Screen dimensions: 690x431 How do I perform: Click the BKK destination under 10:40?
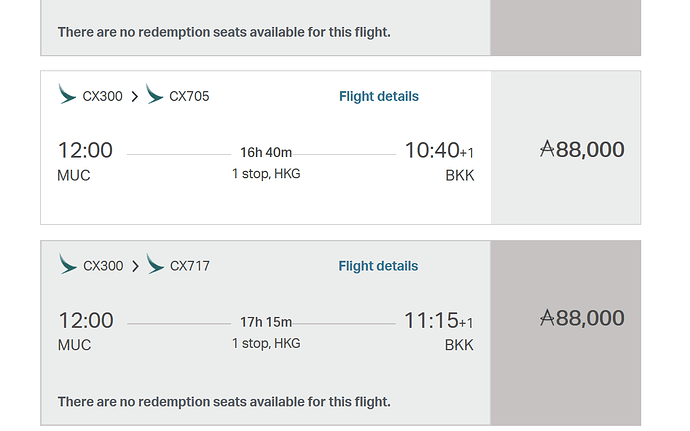(x=460, y=176)
